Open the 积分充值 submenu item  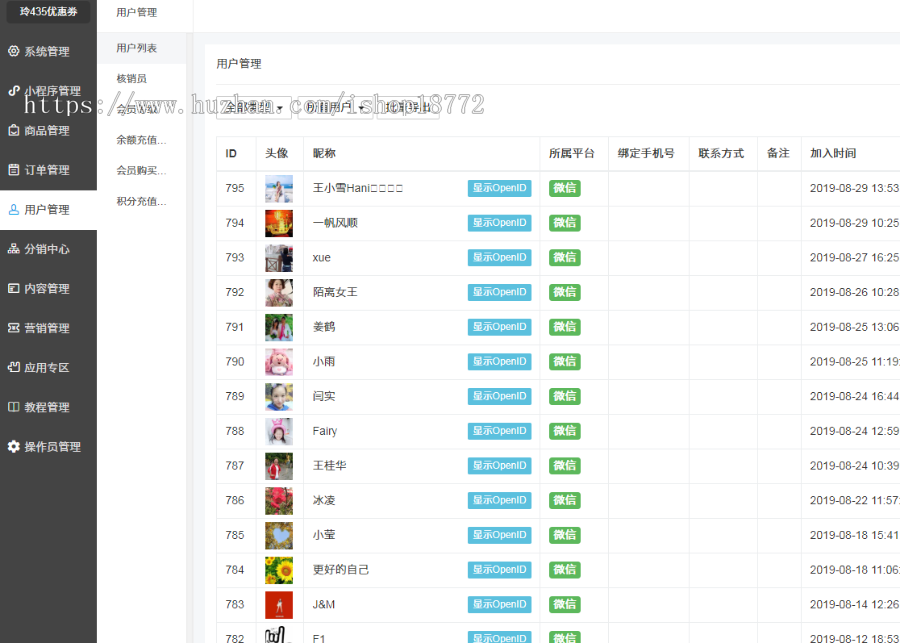click(x=141, y=202)
